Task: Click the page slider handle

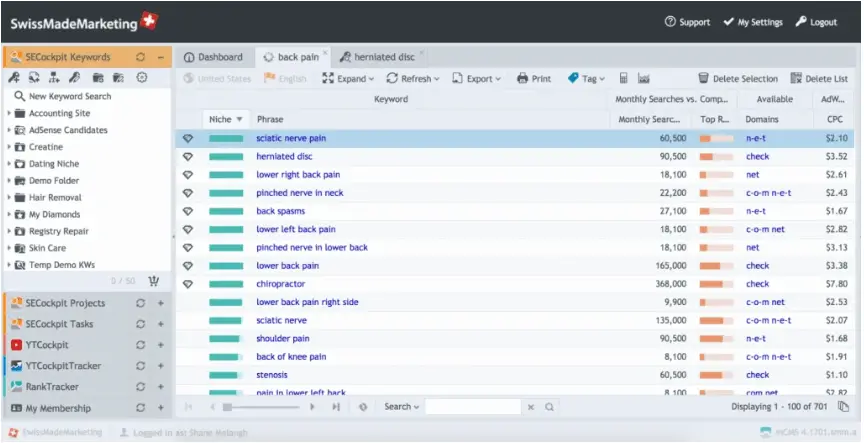Action: [227, 407]
